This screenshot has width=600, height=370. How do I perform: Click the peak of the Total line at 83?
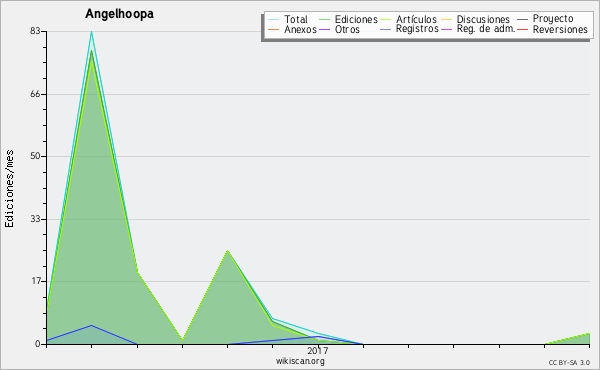point(91,32)
